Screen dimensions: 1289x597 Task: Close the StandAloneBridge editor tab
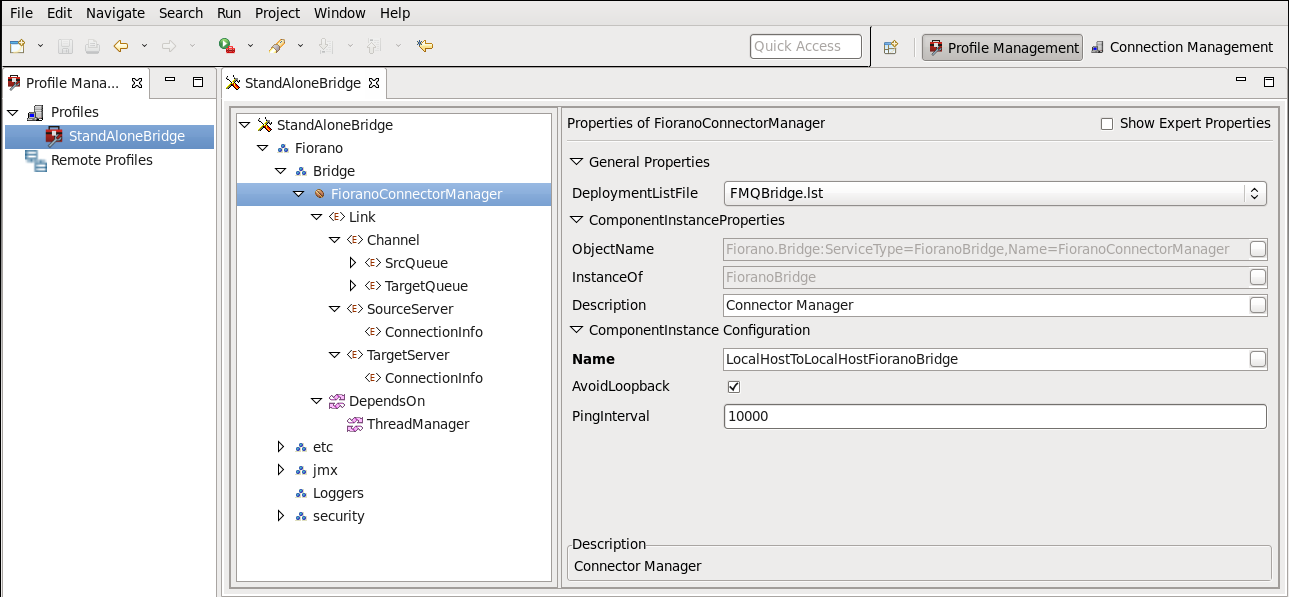click(x=375, y=83)
